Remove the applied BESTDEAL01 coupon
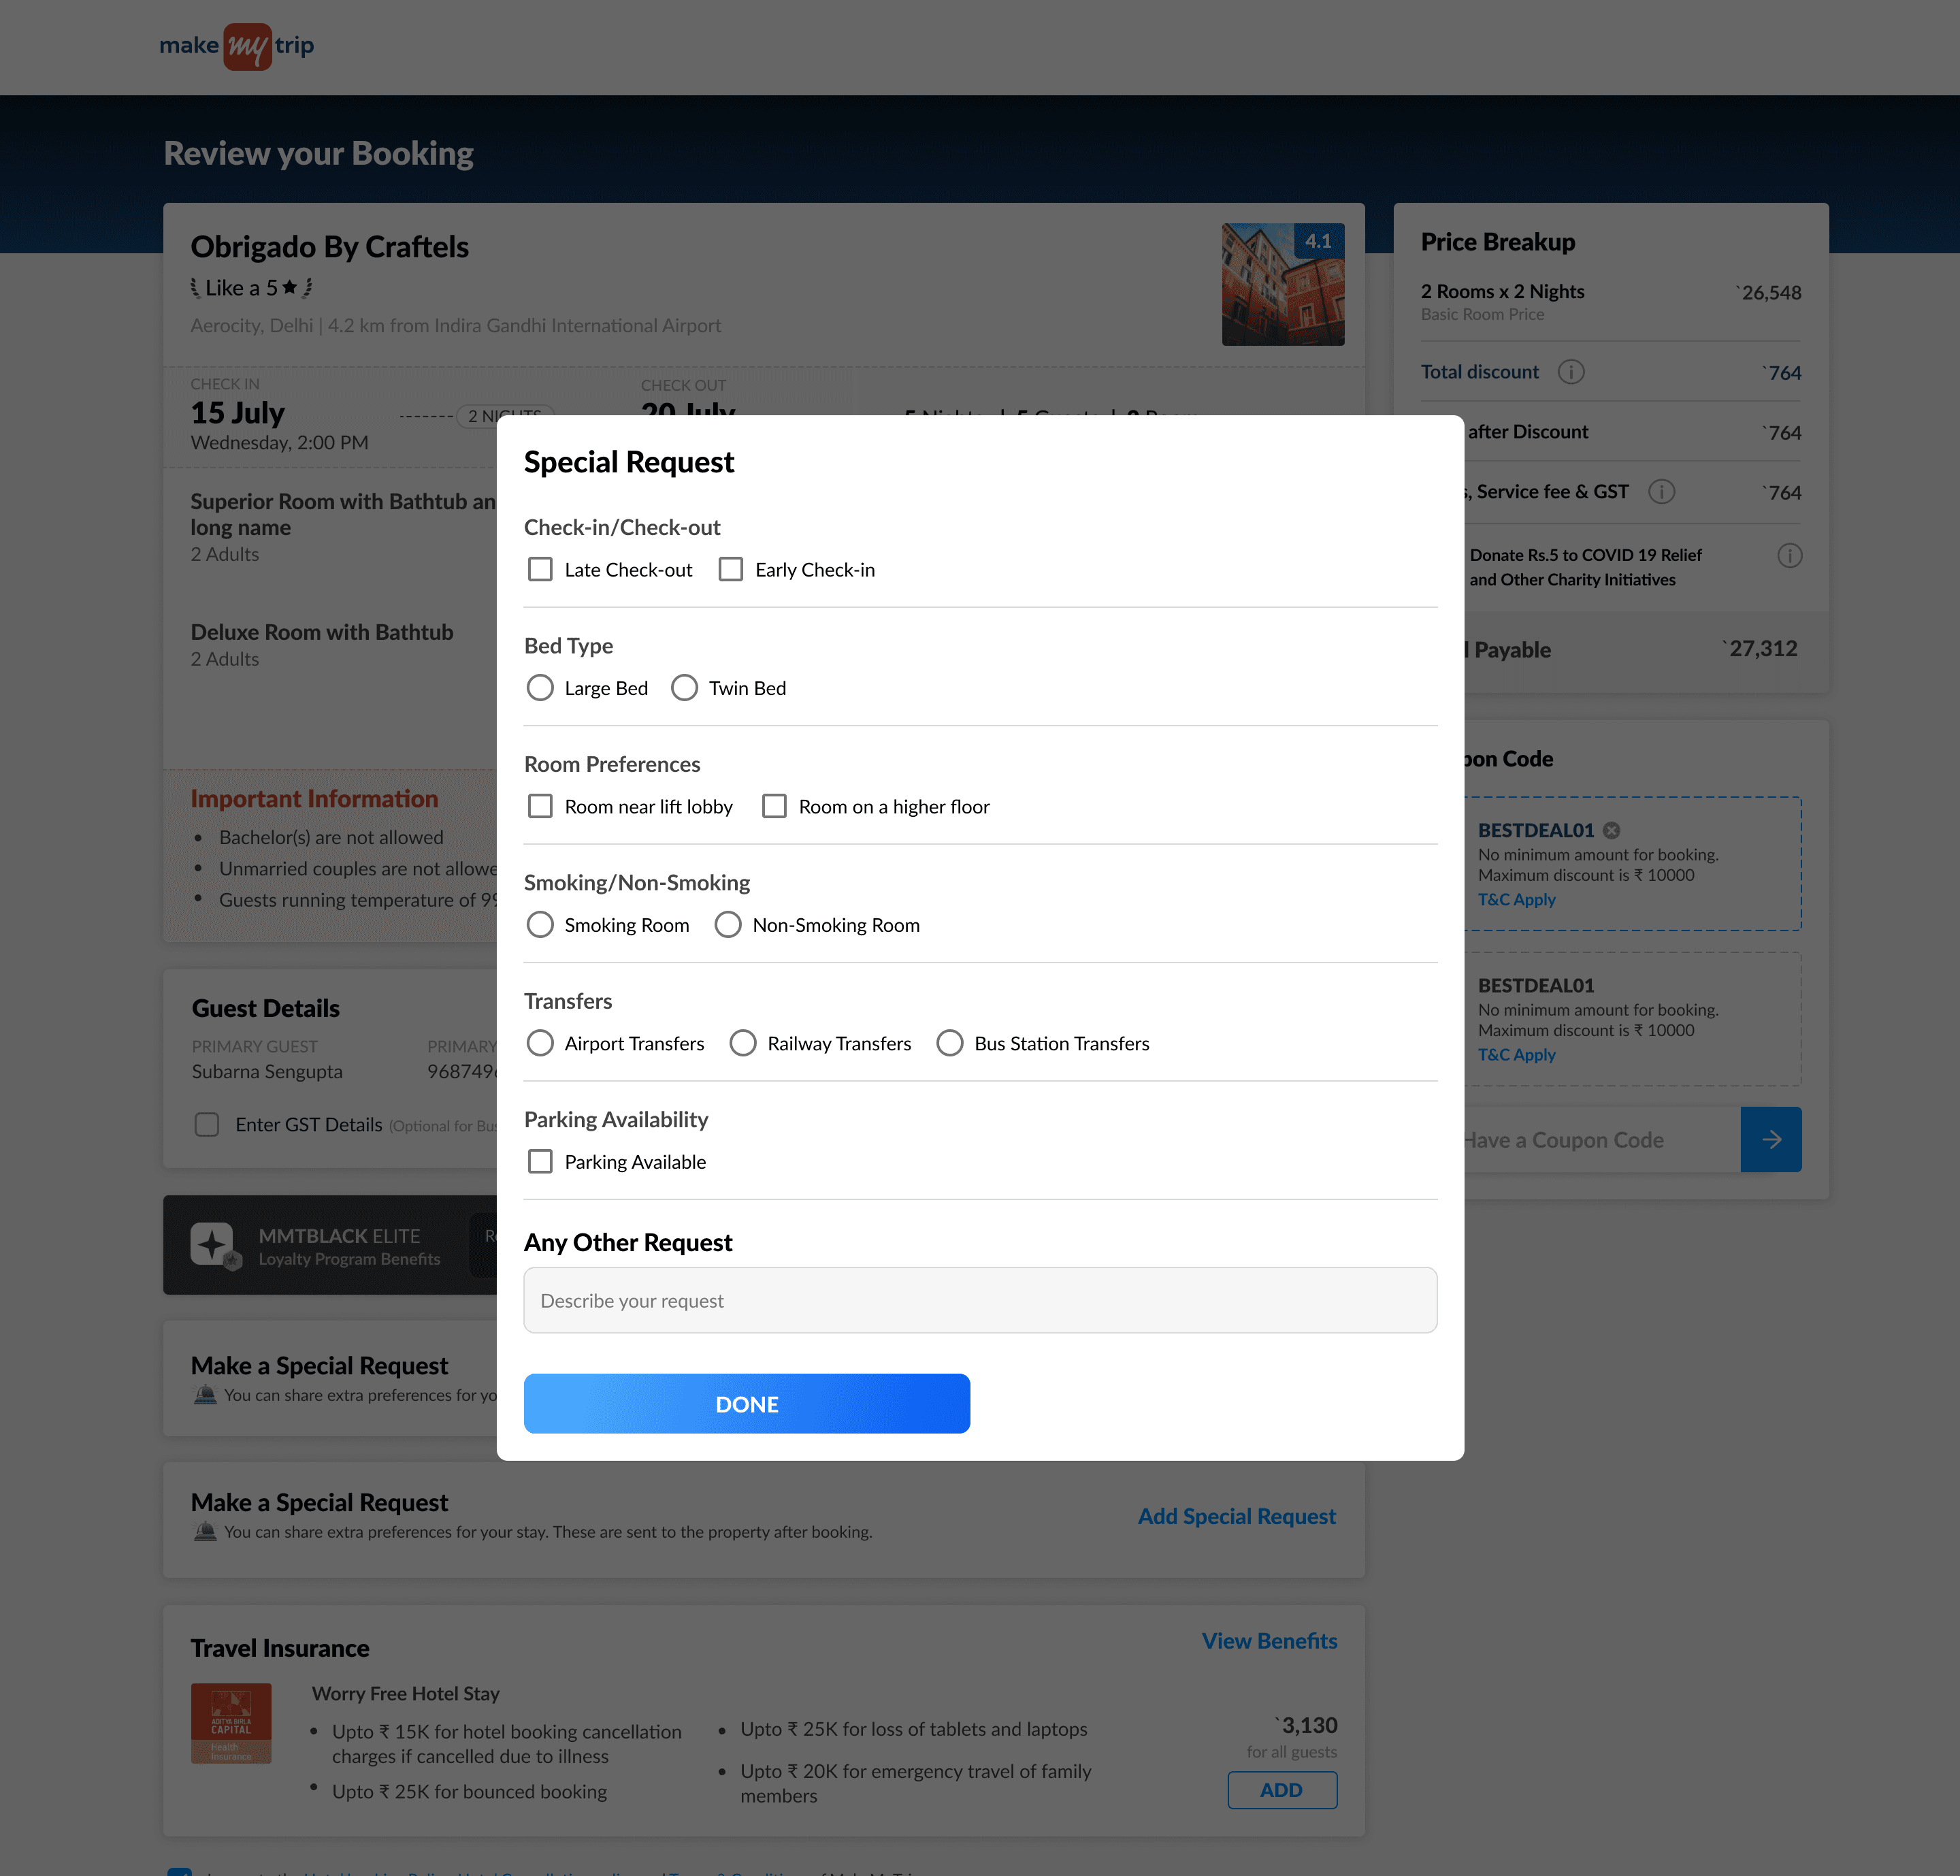 pyautogui.click(x=1611, y=830)
